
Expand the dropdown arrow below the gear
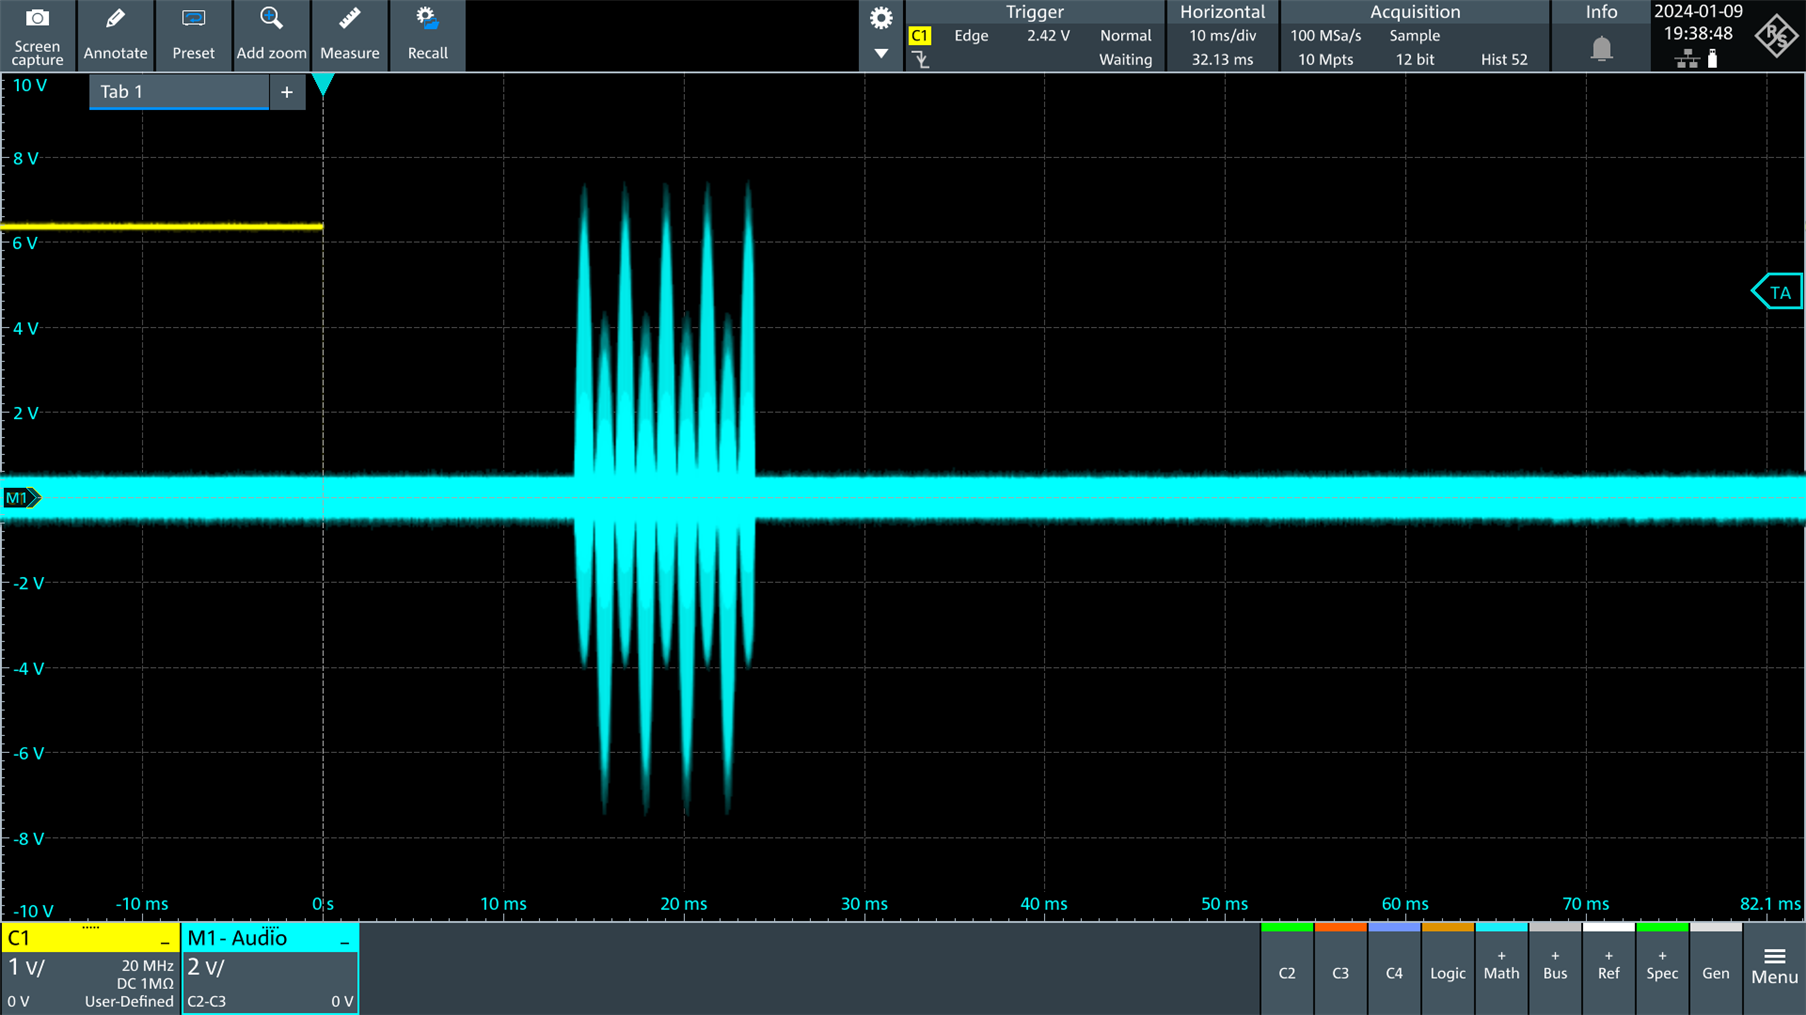coord(881,54)
